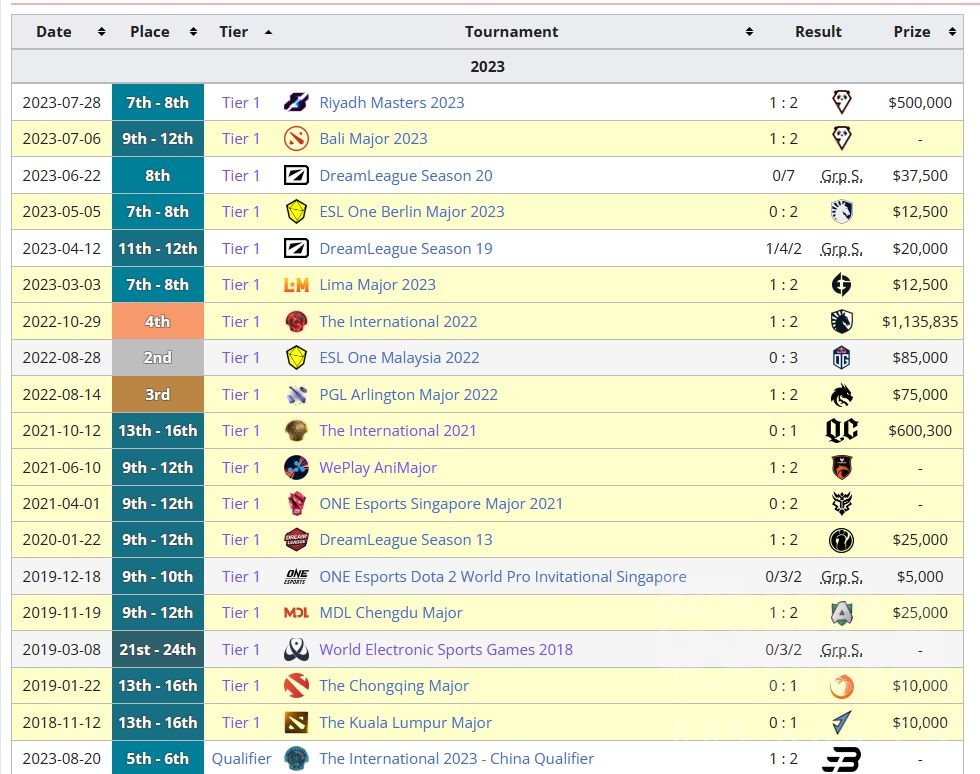The image size is (980, 774).
Task: Click the OG team logo in ESL One Malaysia row
Action: 841,358
